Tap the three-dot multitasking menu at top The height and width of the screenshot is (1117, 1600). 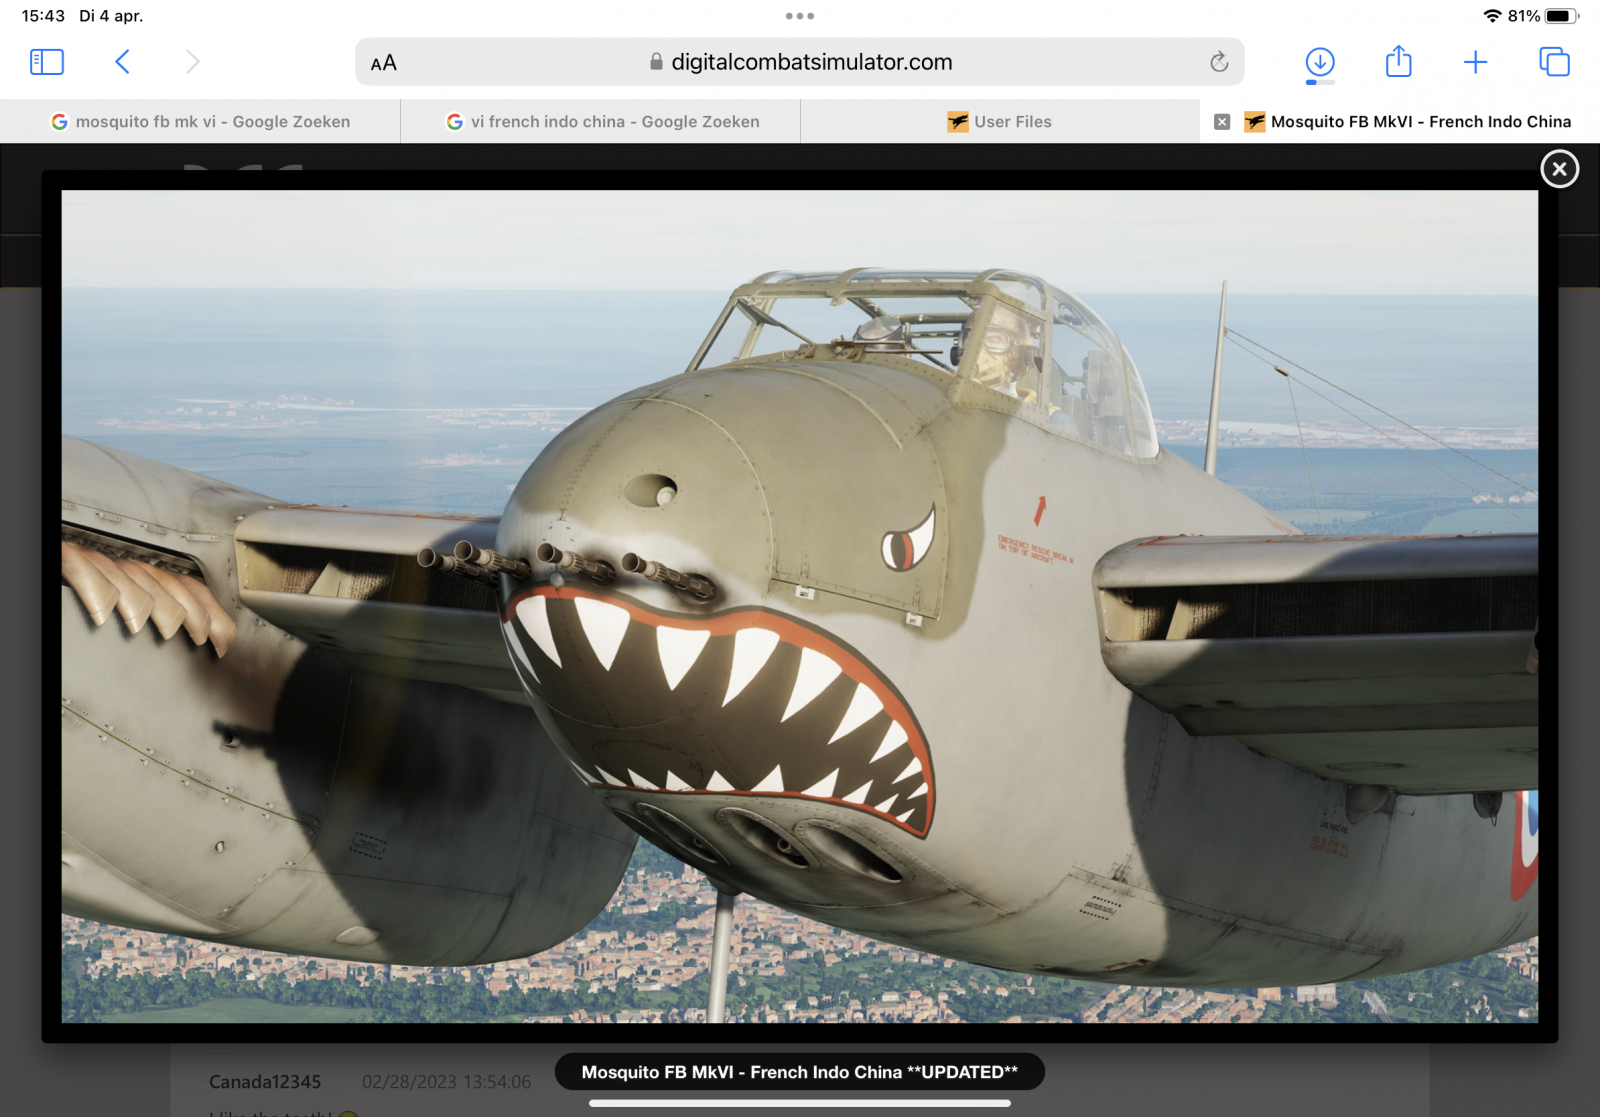click(800, 16)
